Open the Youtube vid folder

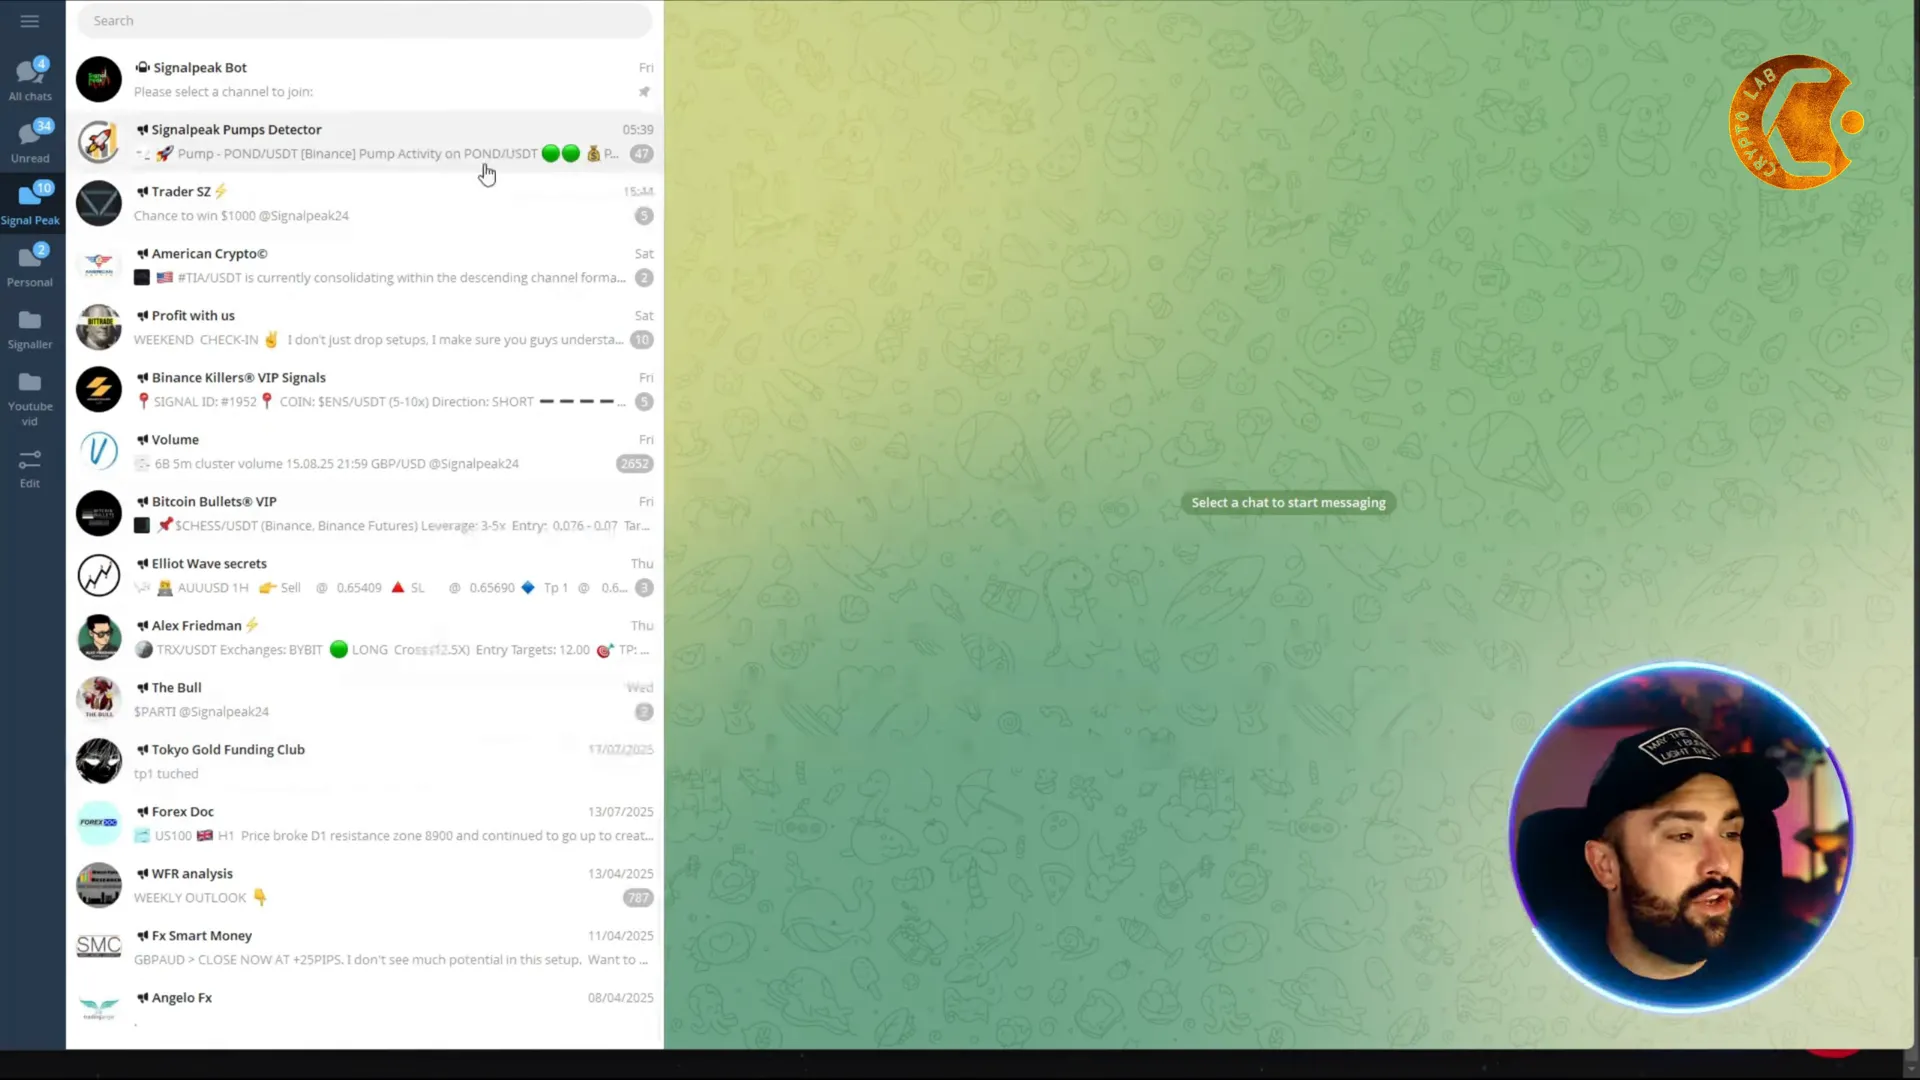pyautogui.click(x=30, y=398)
